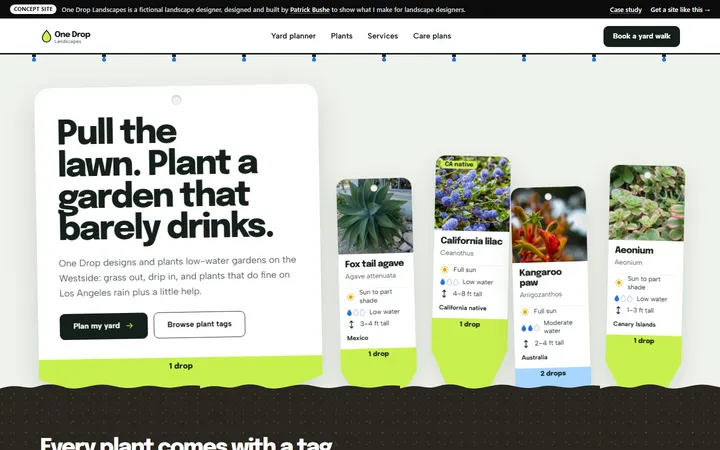
Task: Click the 4–8 ft tall text
Action: coord(467,294)
